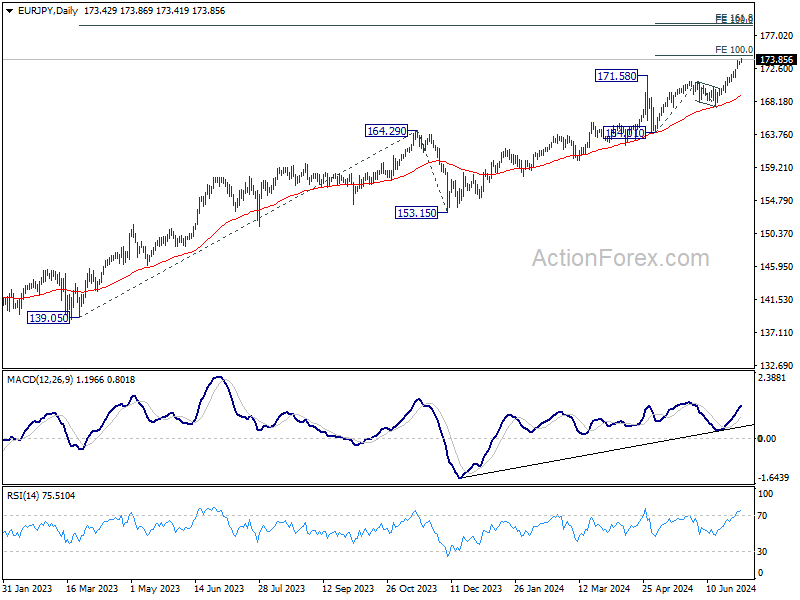This screenshot has width=800, height=600.
Task: Click the 141.530 price axis value
Action: [x=777, y=299]
